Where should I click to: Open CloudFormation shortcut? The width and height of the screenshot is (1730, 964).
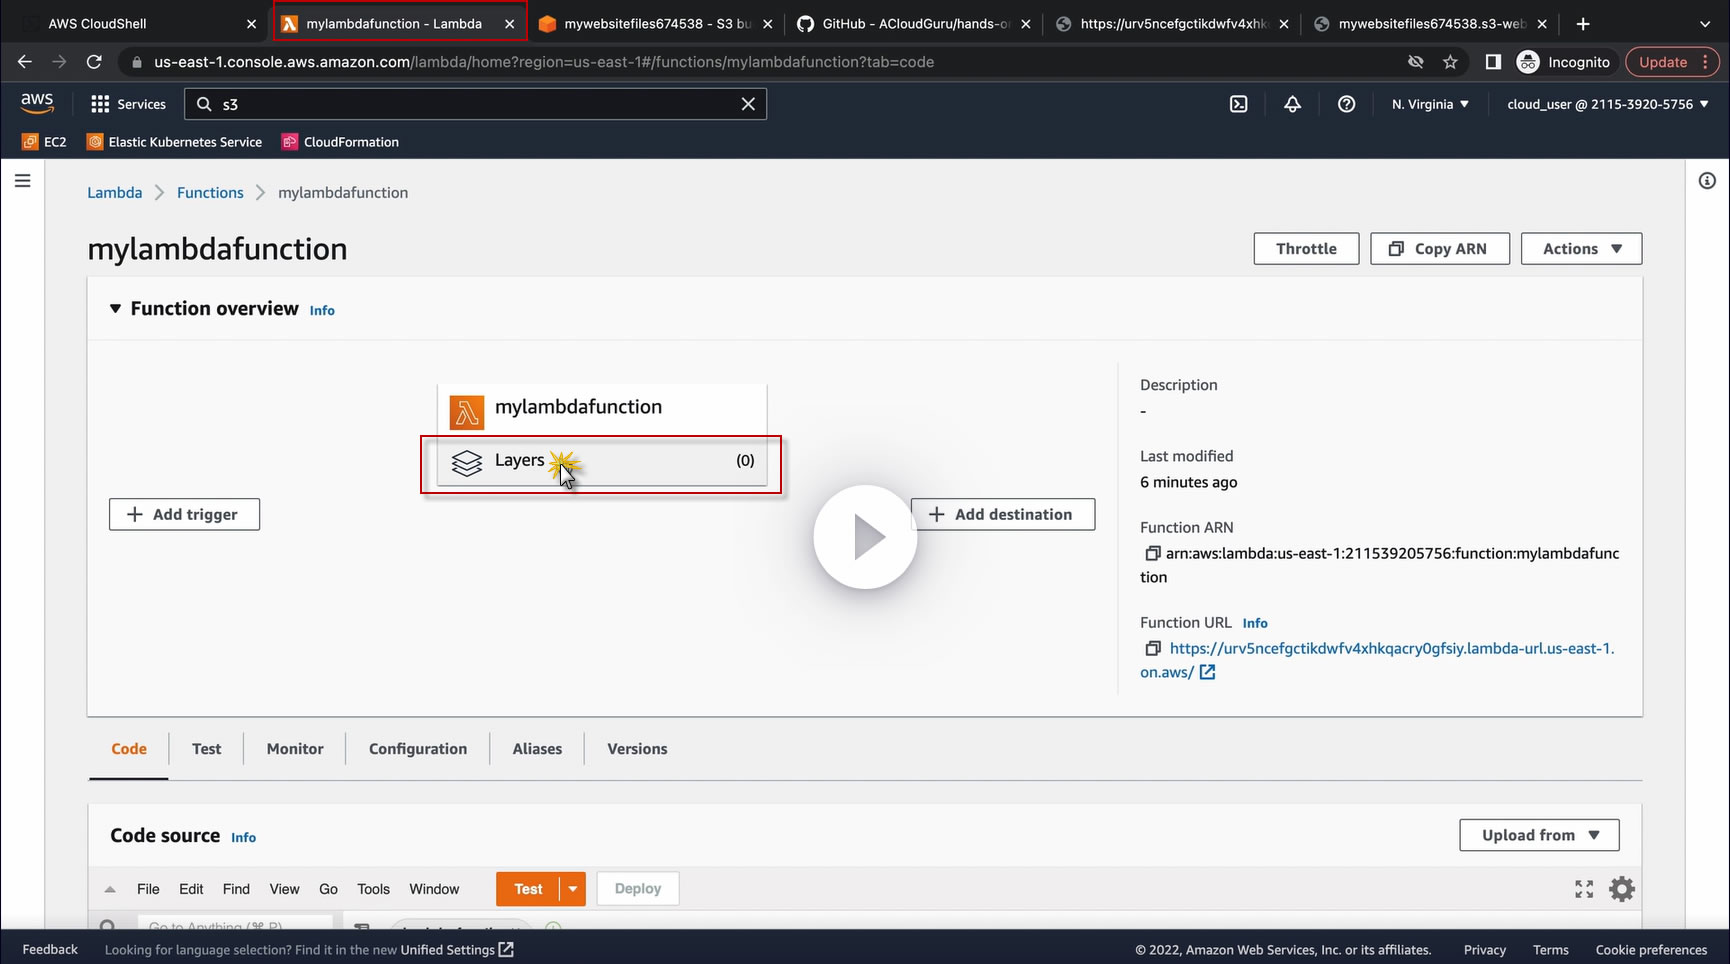click(341, 142)
